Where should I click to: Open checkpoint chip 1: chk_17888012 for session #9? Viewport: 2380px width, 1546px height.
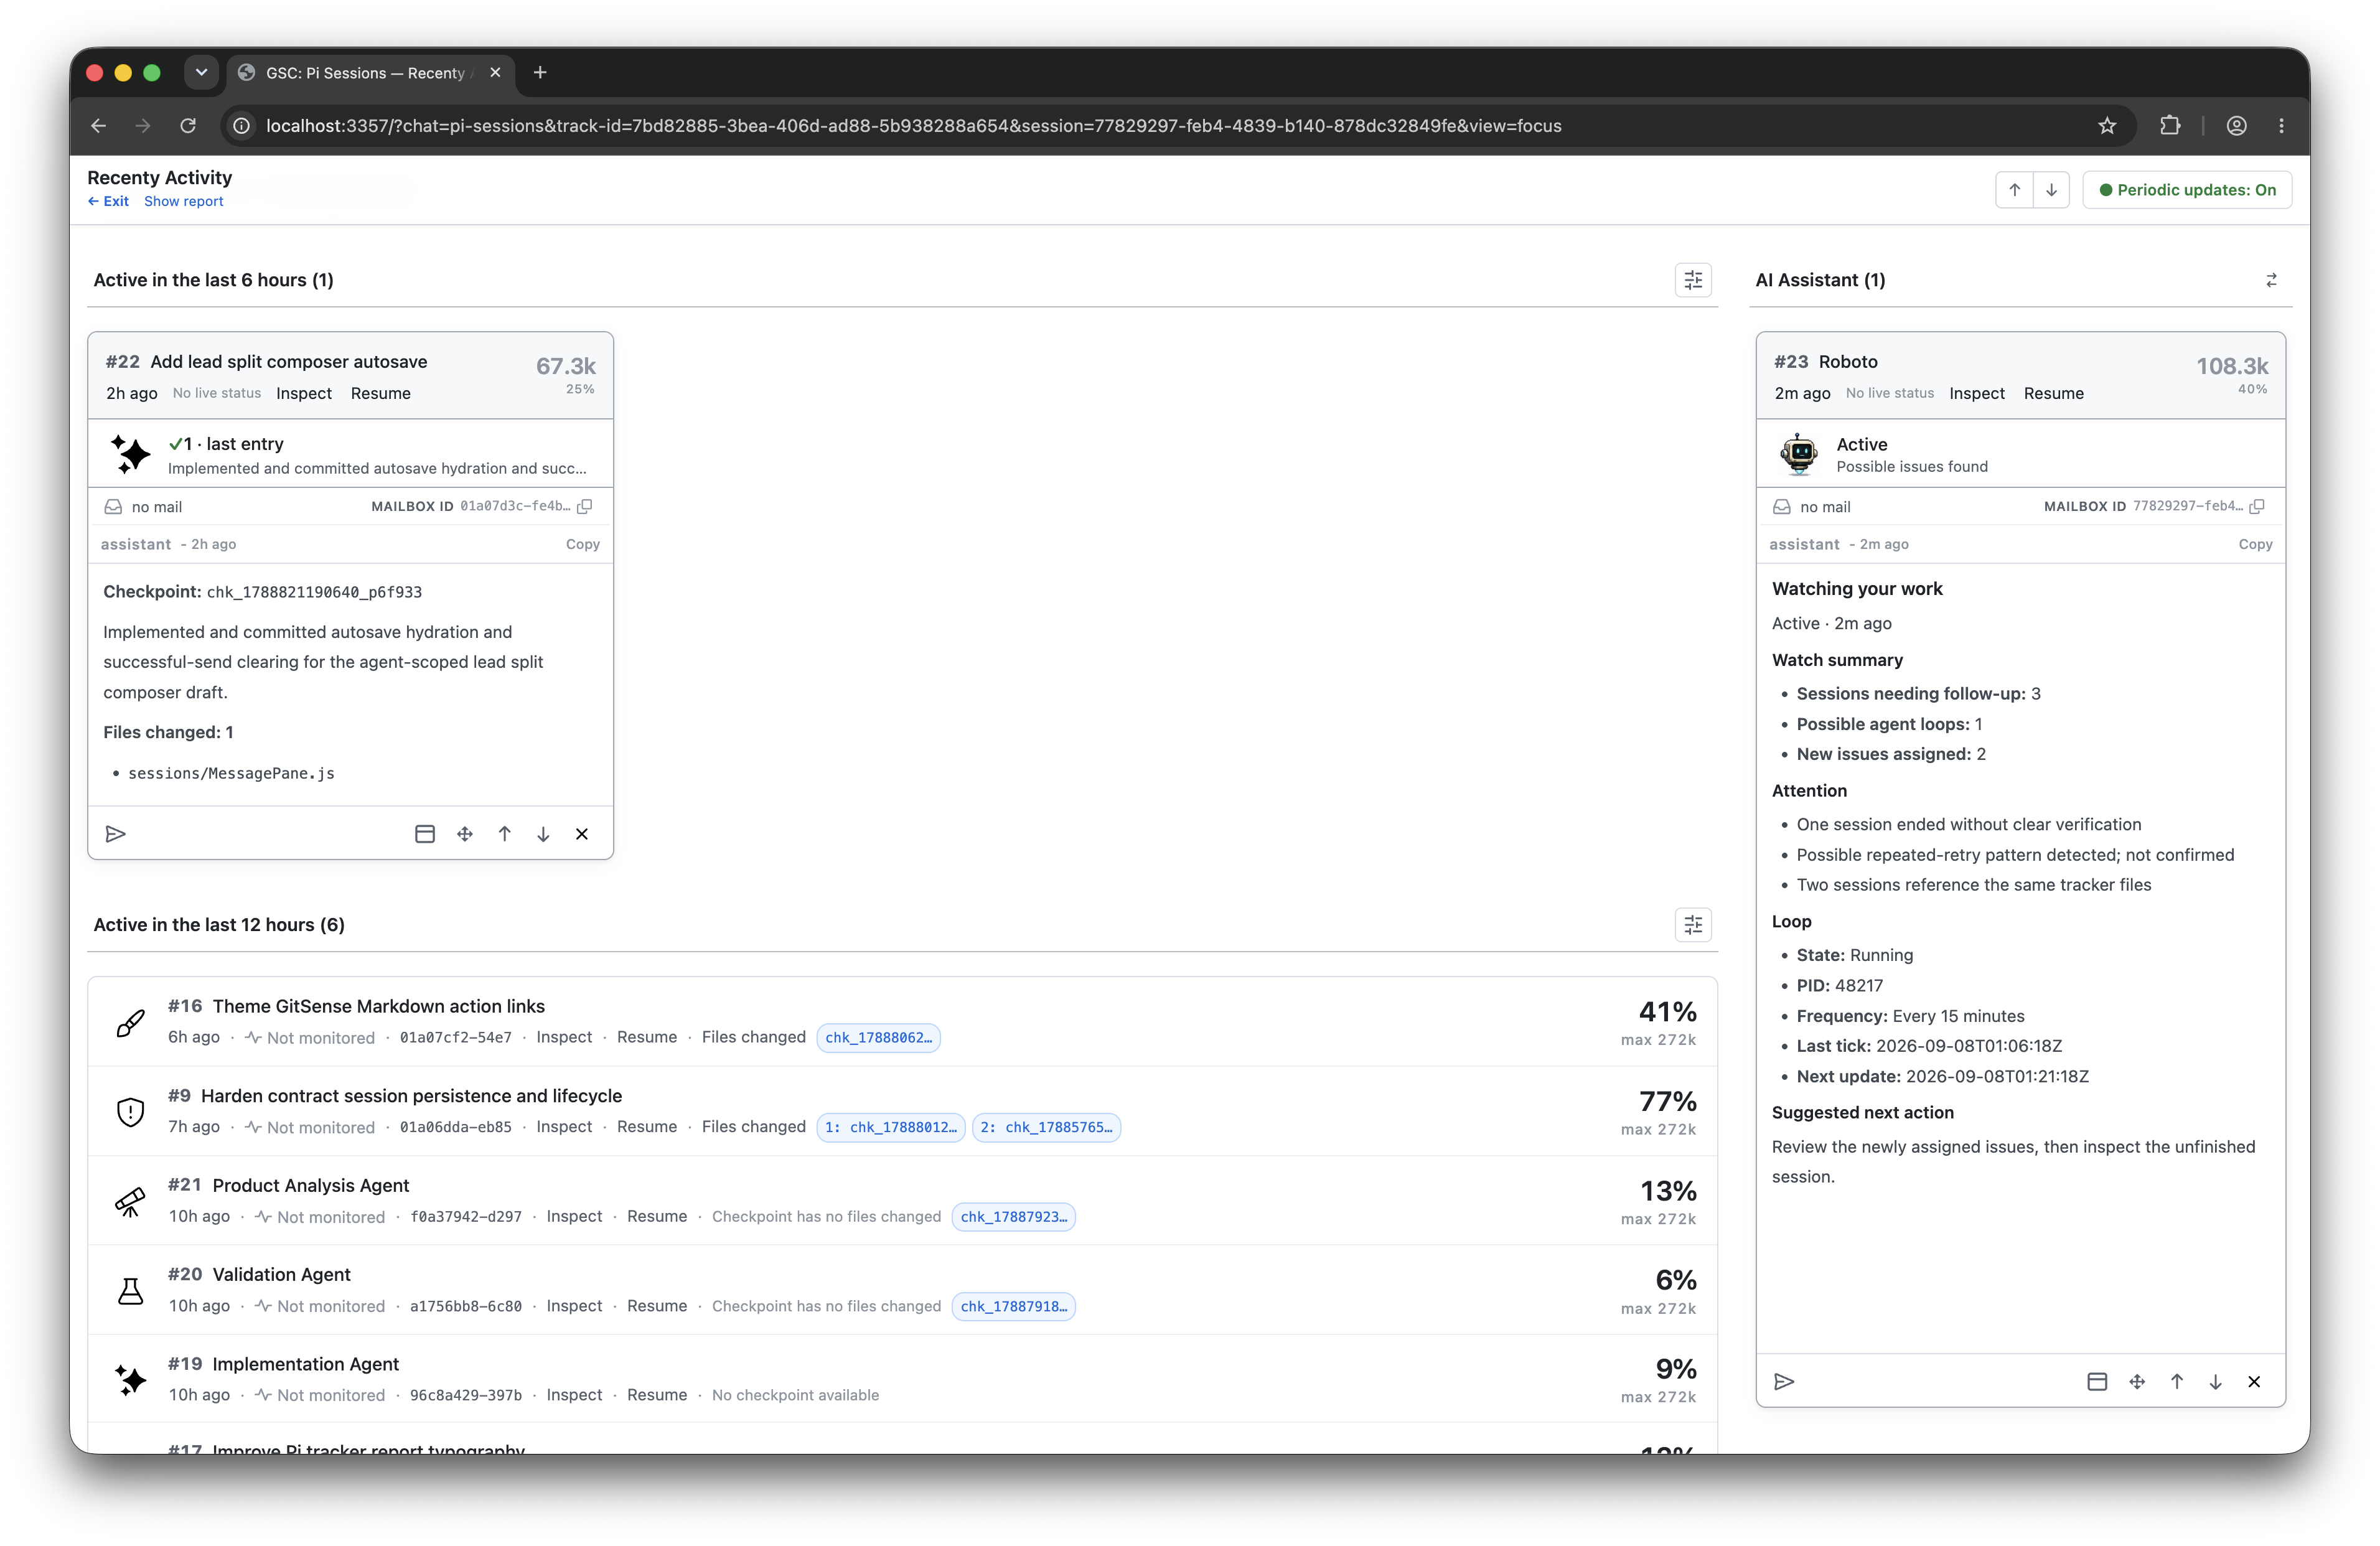coord(890,1127)
